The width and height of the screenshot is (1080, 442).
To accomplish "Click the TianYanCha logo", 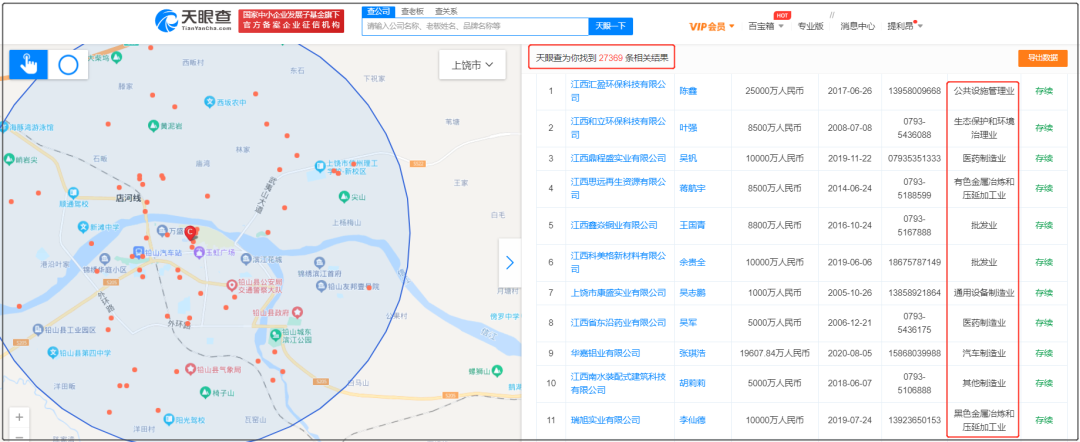I will pos(194,20).
